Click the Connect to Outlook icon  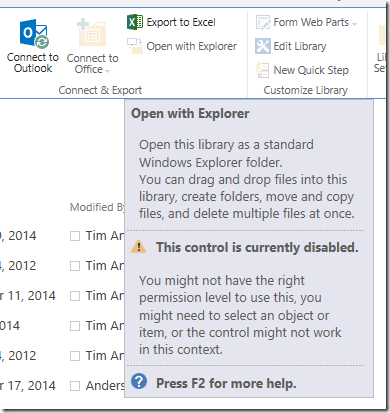pyautogui.click(x=34, y=34)
